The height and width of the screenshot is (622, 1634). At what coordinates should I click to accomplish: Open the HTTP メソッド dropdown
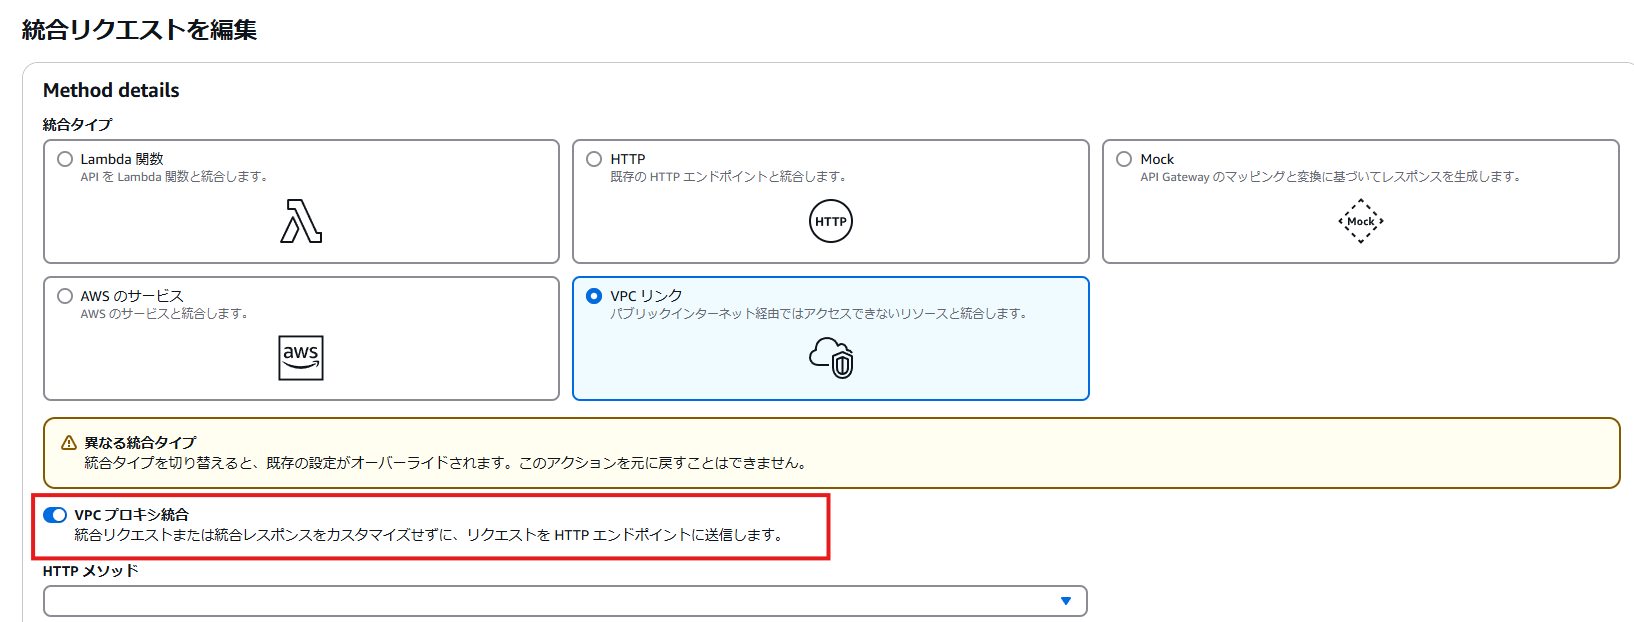tap(565, 601)
